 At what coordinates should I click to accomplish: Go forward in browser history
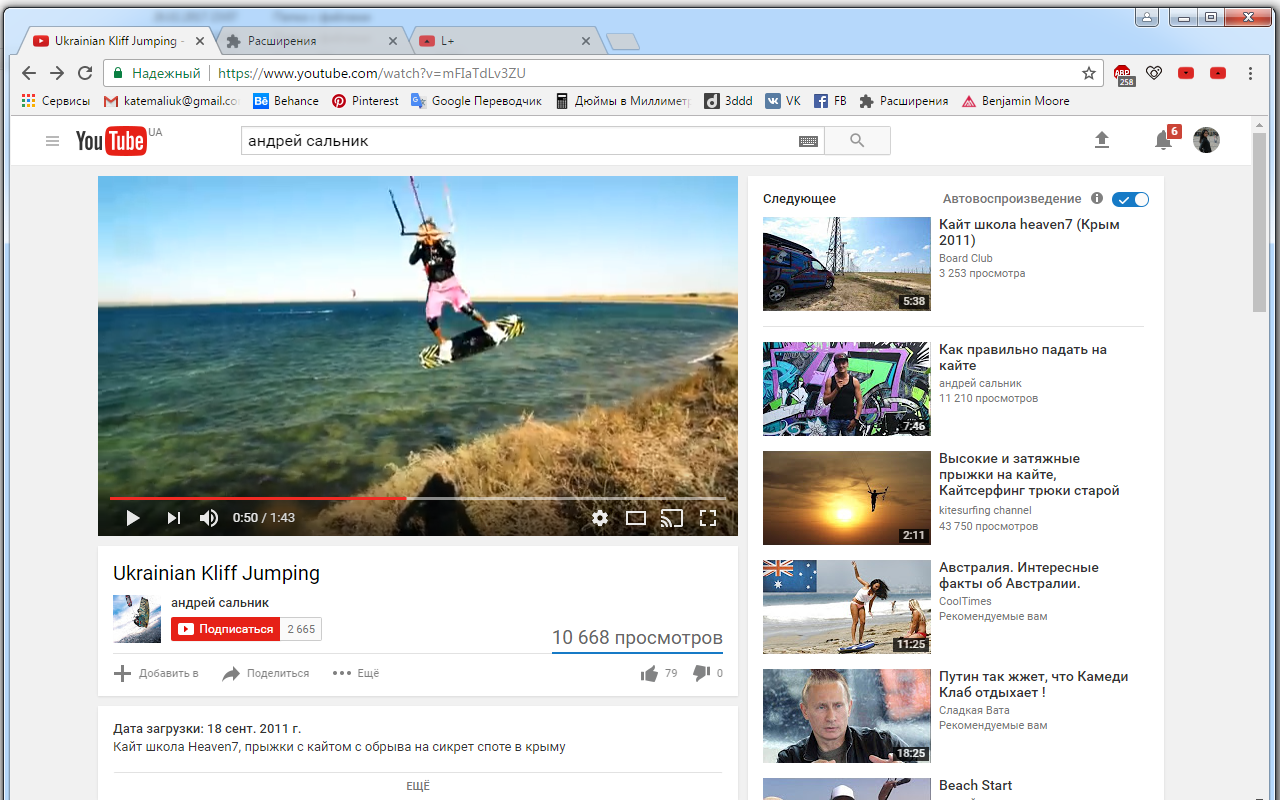(57, 73)
